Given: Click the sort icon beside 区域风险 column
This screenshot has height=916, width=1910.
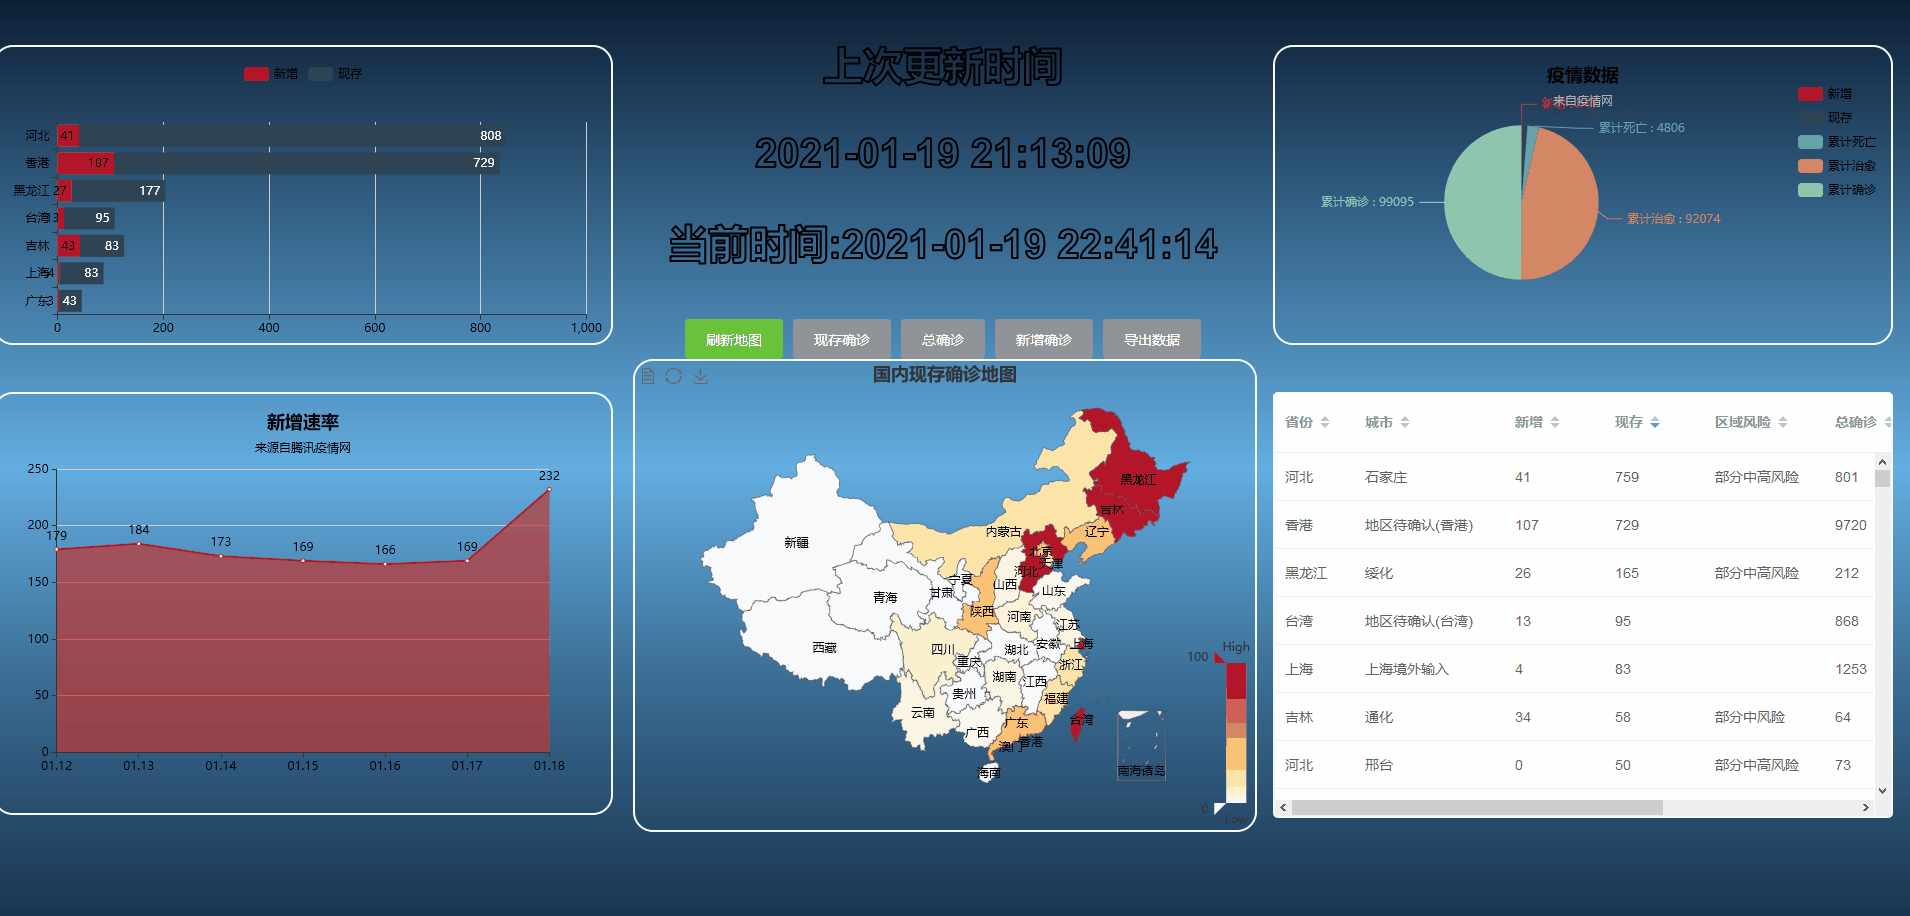Looking at the screenshot, I should (x=1783, y=422).
